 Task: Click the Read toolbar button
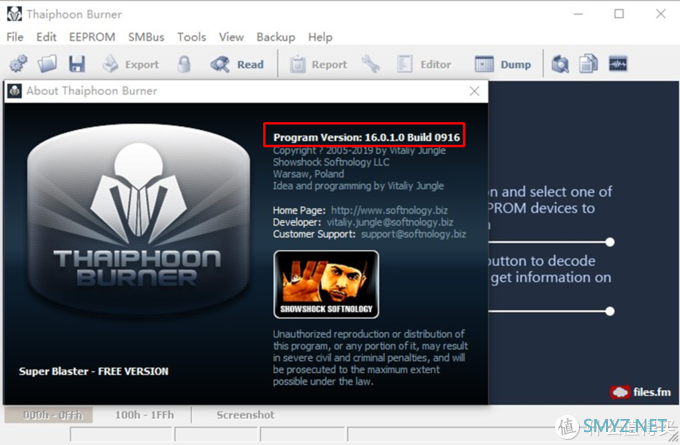click(x=237, y=64)
